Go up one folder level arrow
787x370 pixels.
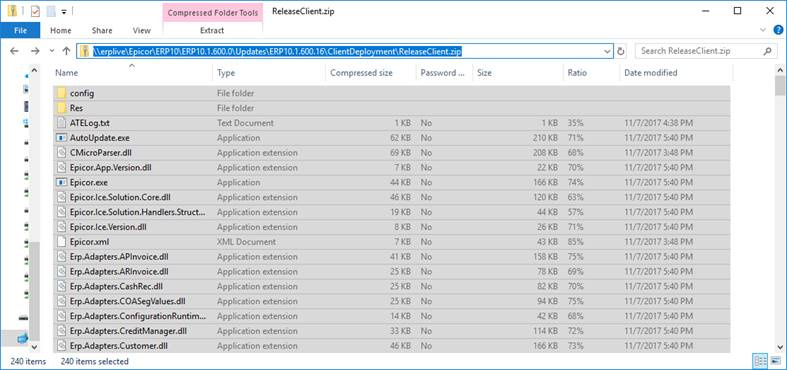[66, 51]
